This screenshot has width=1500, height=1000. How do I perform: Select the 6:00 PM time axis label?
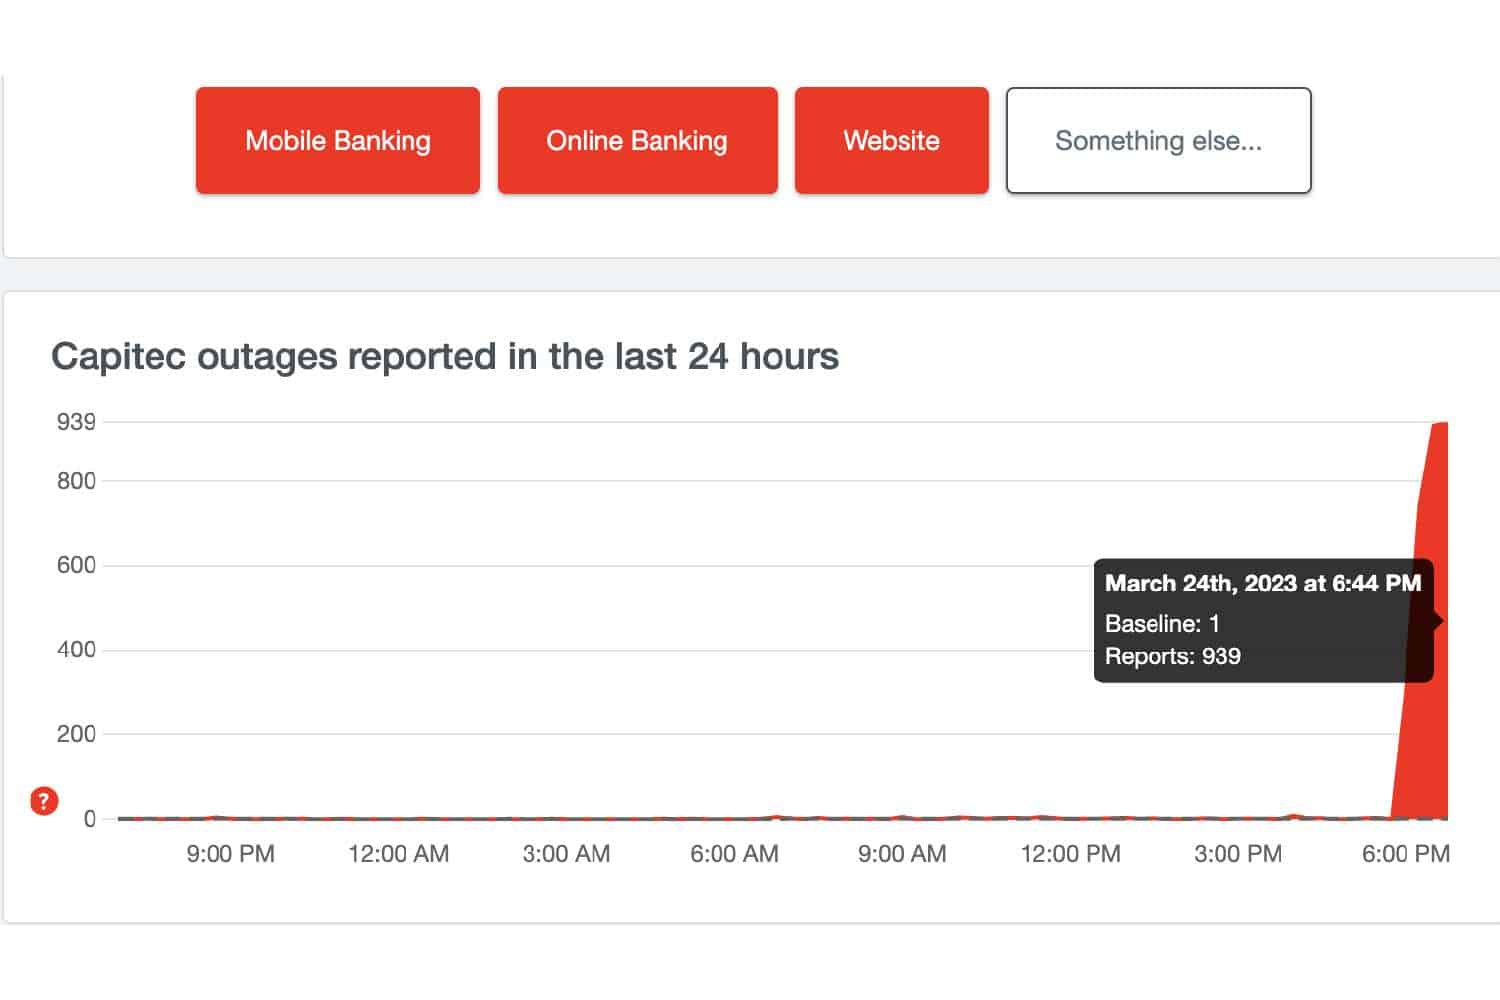(1405, 854)
